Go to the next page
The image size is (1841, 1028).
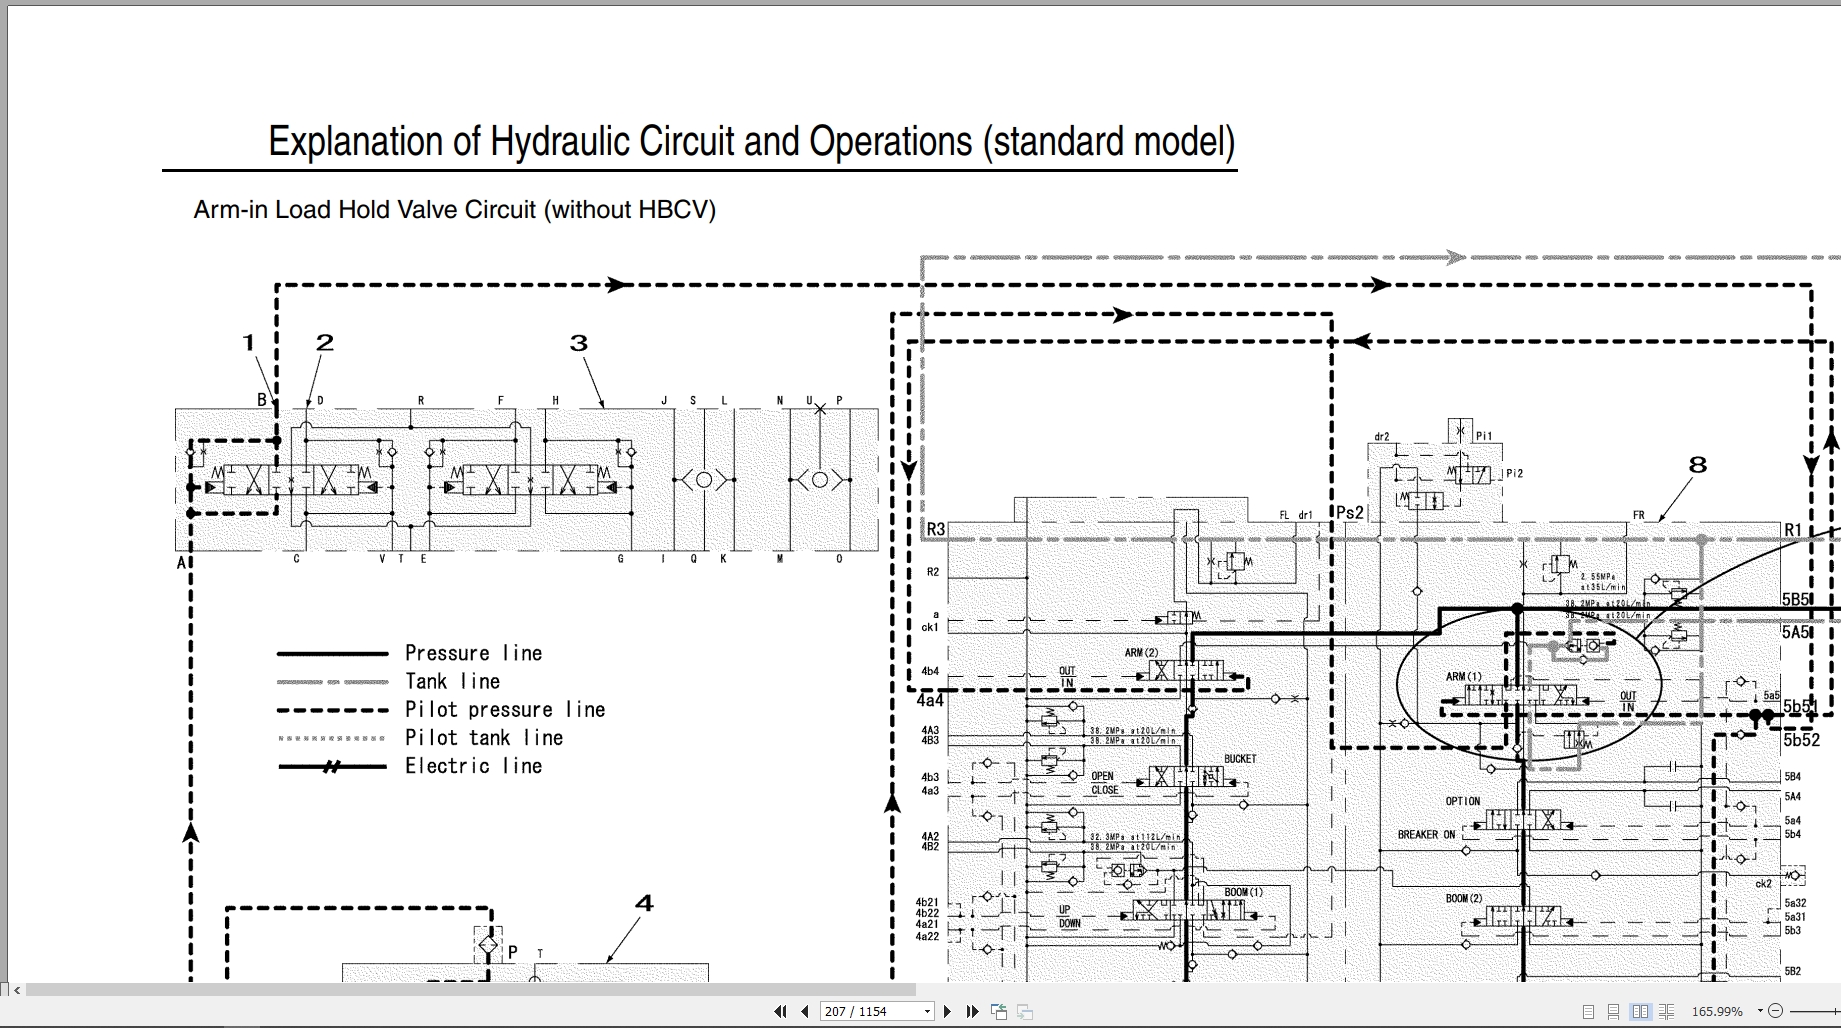point(948,1012)
